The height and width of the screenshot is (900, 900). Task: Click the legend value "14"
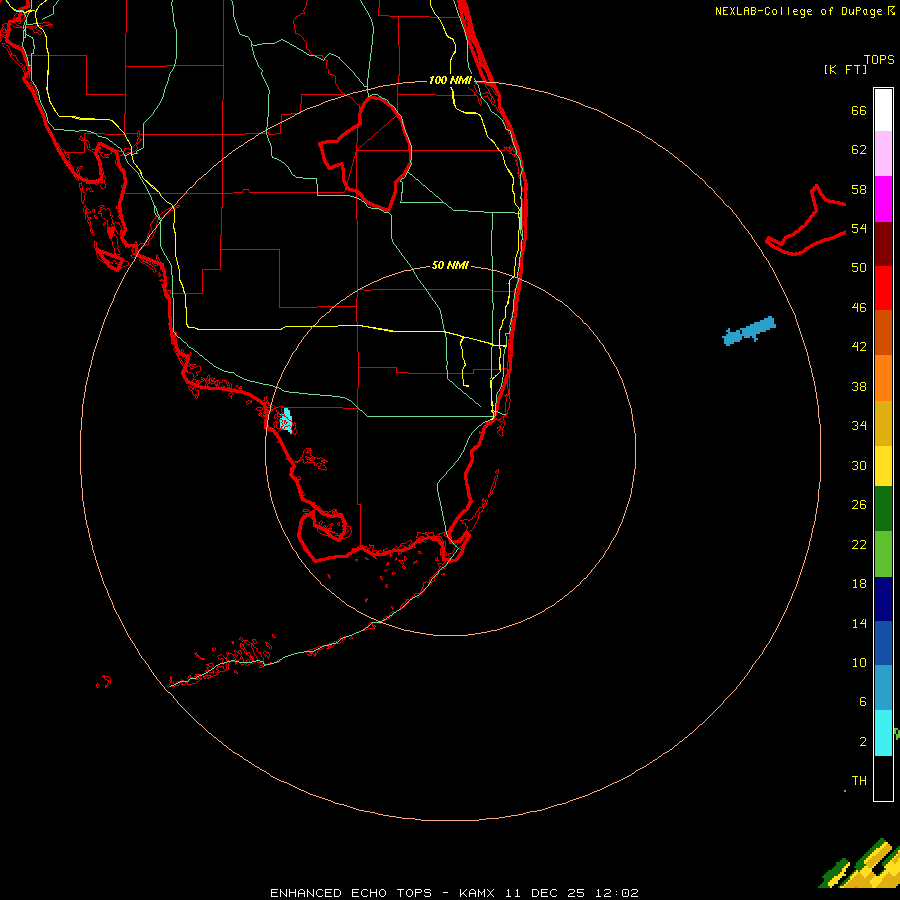[x=859, y=623]
